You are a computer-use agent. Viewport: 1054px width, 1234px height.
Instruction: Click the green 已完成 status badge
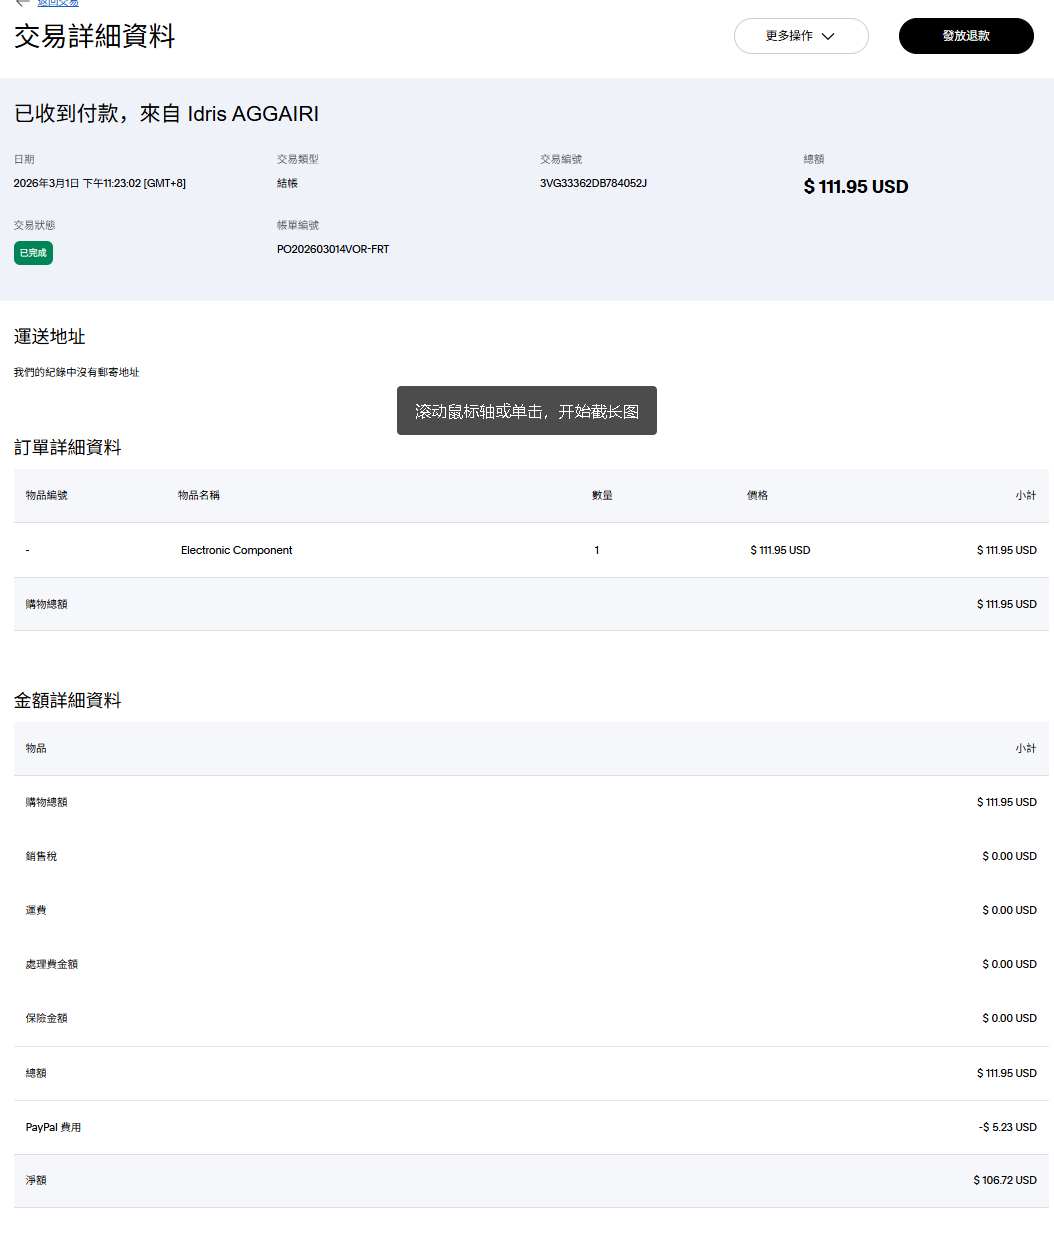click(33, 253)
